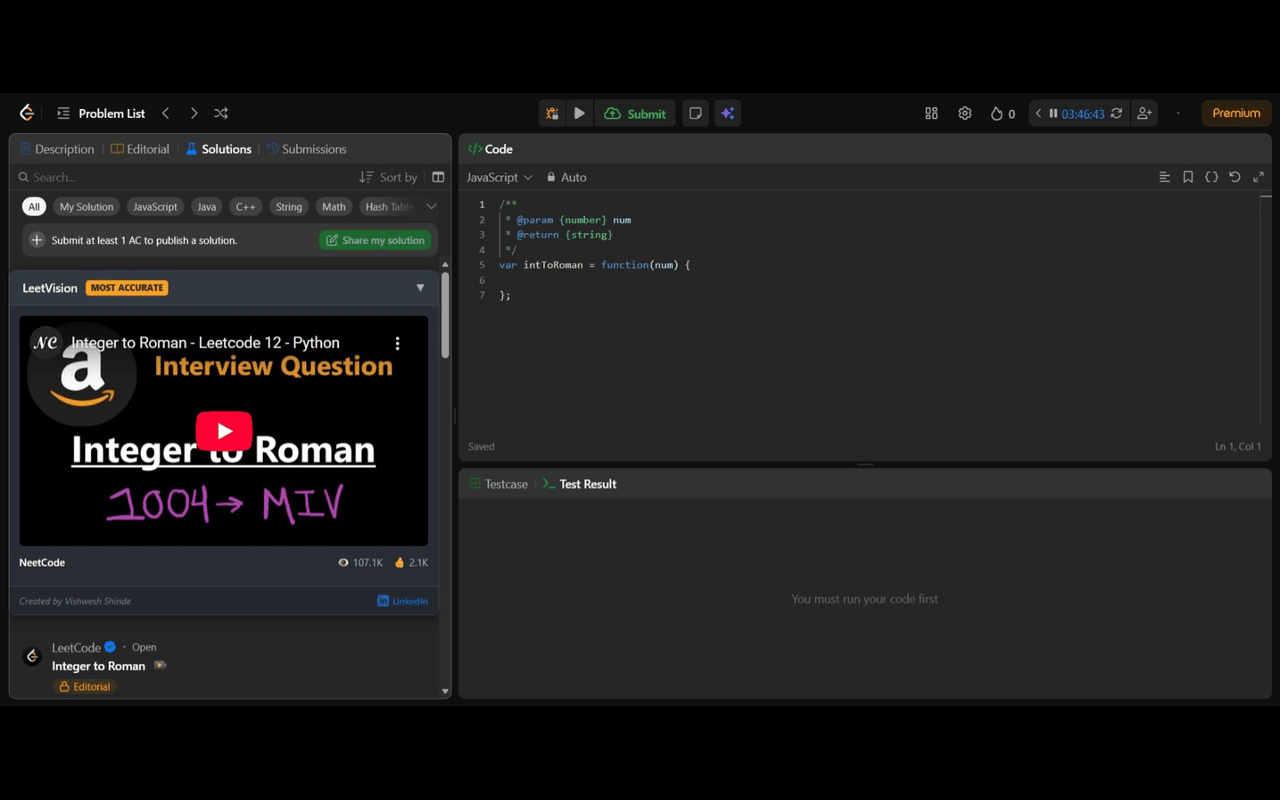This screenshot has width=1280, height=800.
Task: Reset code to default with undo icon
Action: click(1235, 177)
